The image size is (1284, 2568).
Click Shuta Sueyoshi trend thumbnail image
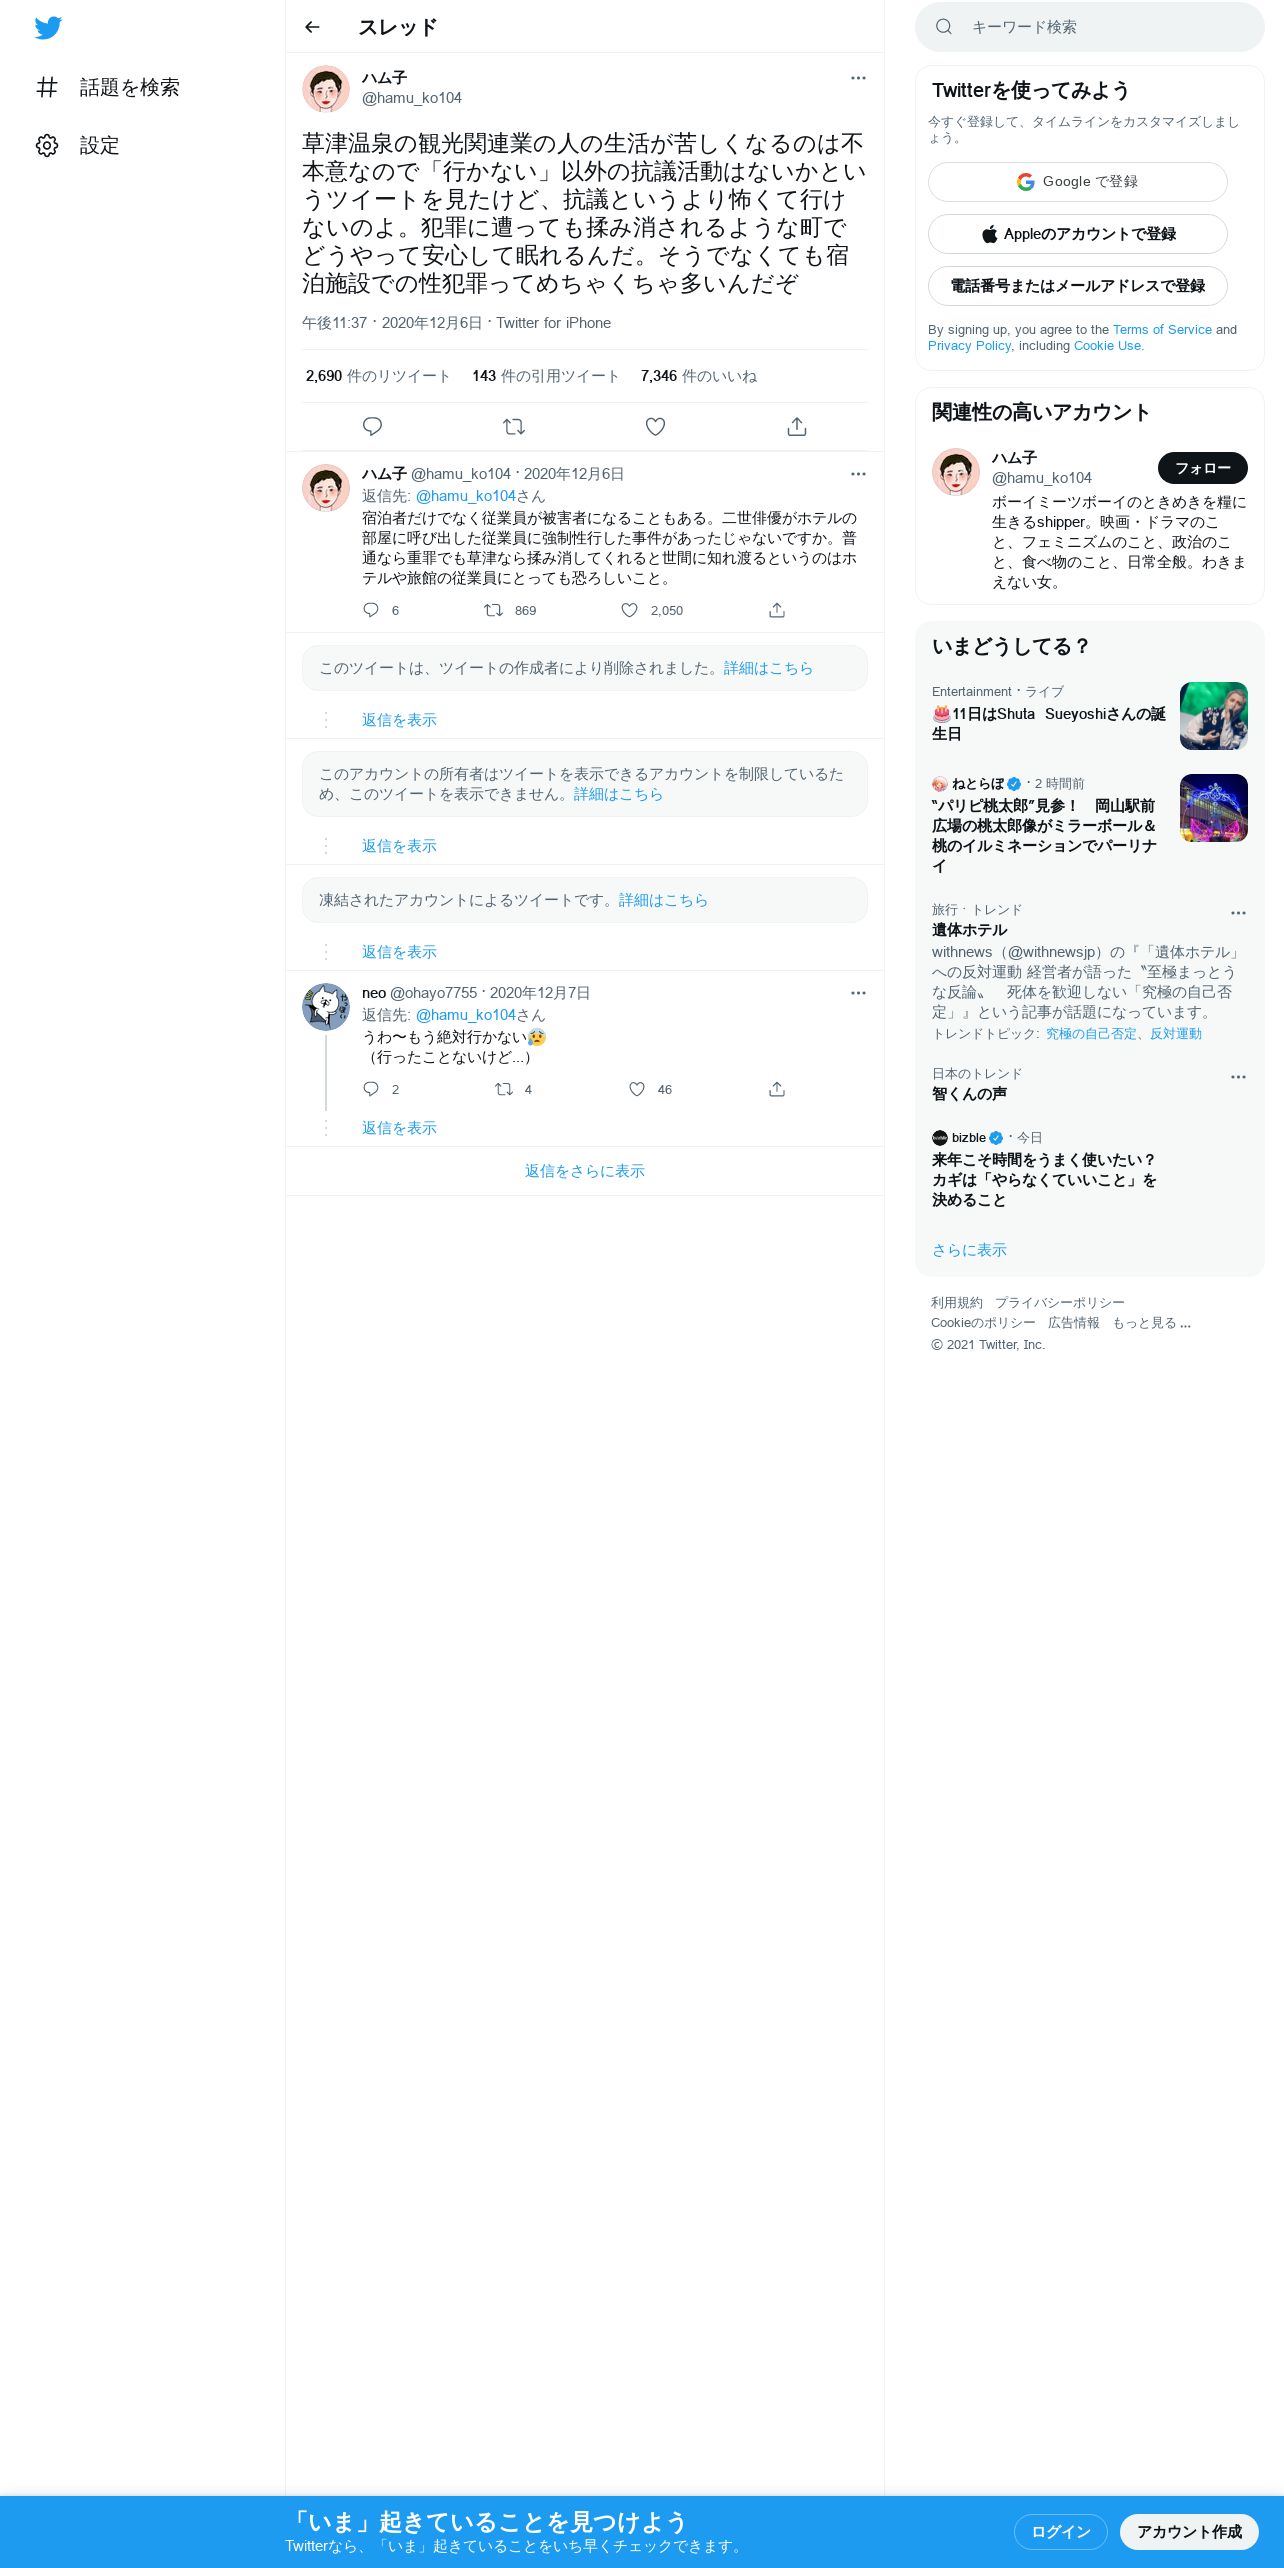pos(1214,716)
